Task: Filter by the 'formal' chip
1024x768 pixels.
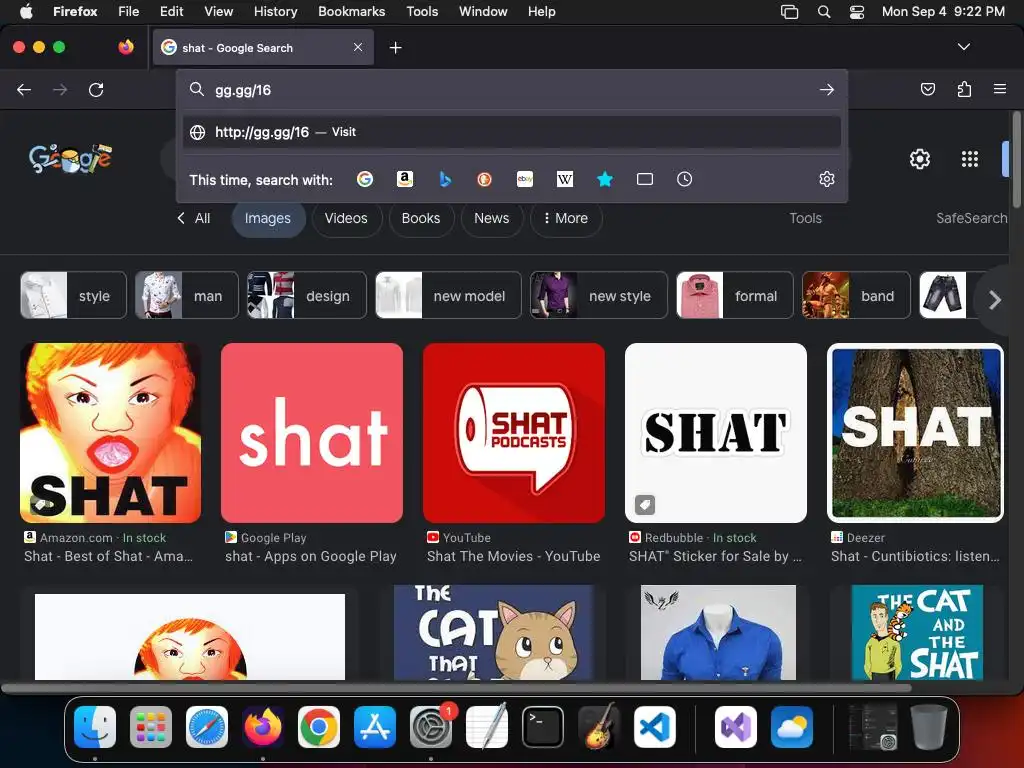Action: pos(735,295)
